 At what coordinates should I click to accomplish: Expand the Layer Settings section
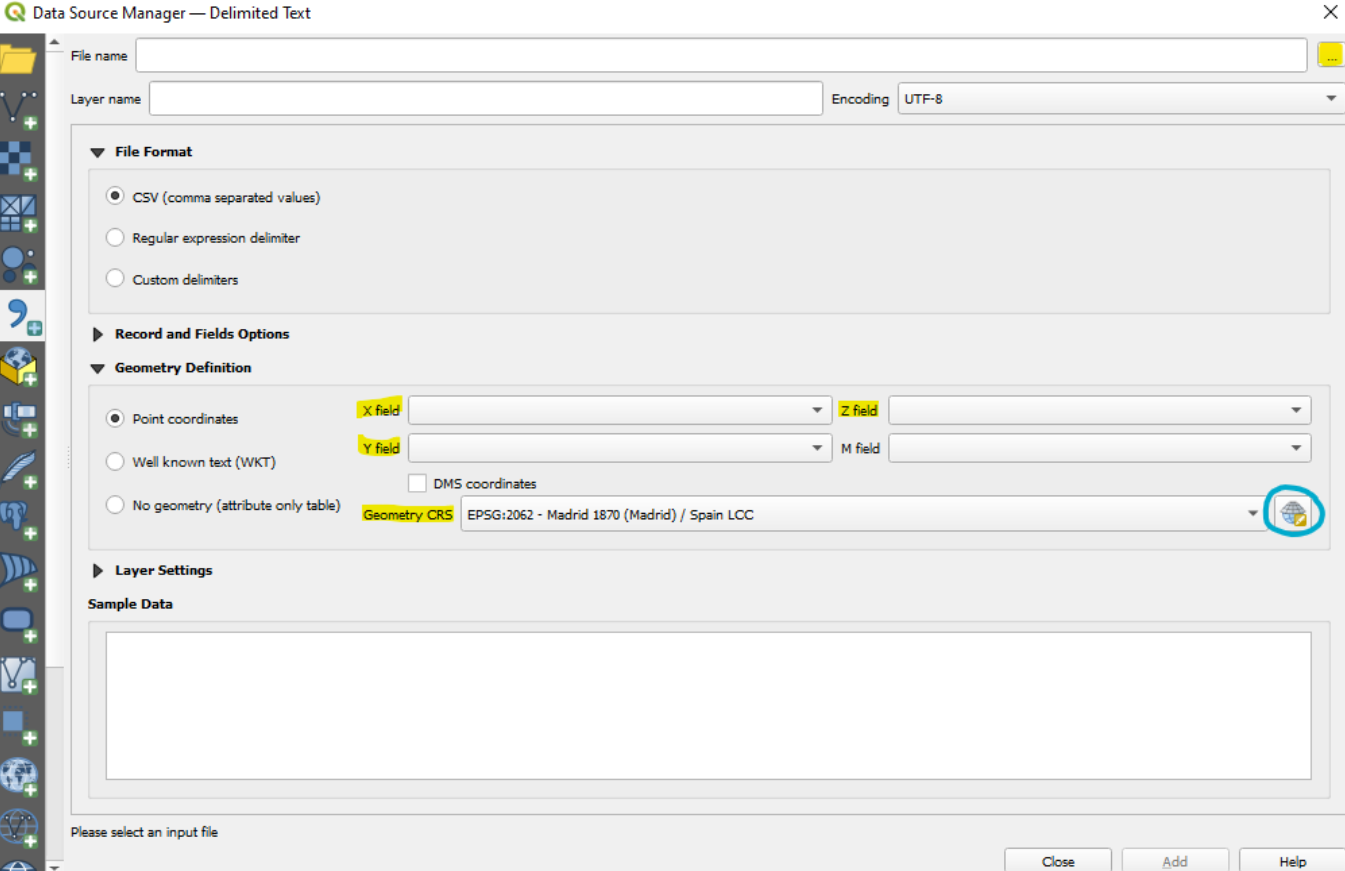click(x=97, y=571)
